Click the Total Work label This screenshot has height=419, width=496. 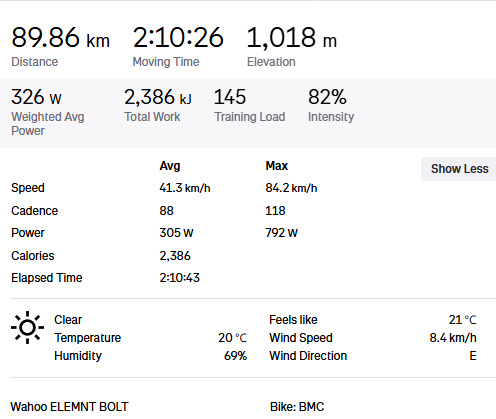152,117
